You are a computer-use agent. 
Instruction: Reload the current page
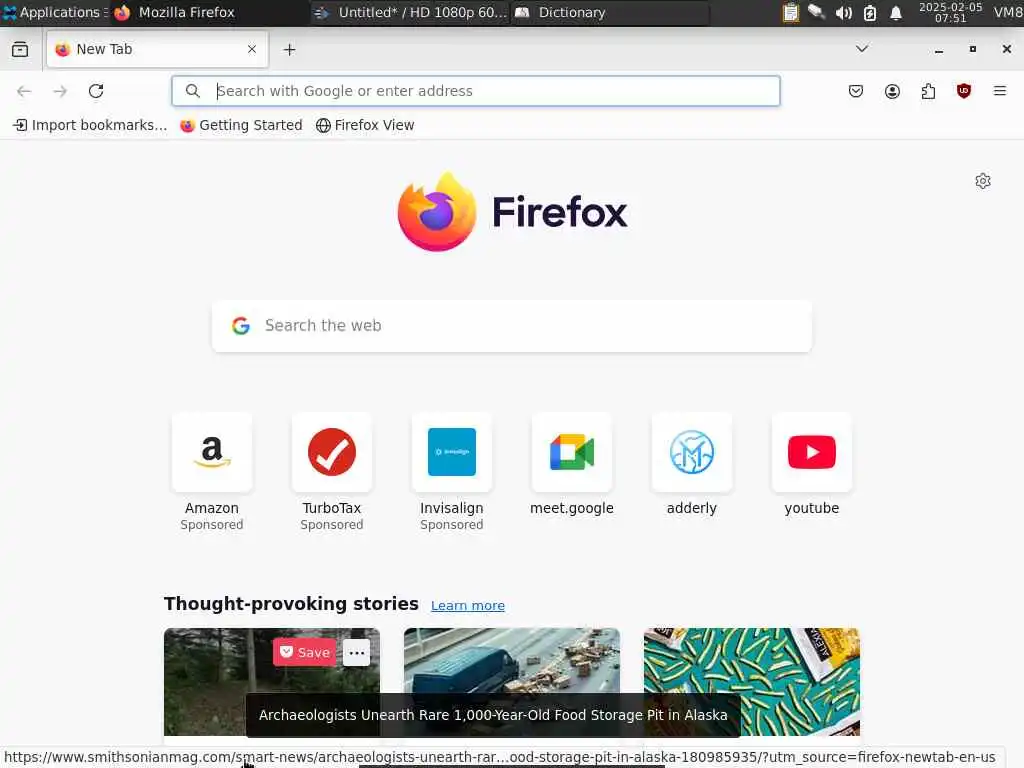tap(96, 91)
